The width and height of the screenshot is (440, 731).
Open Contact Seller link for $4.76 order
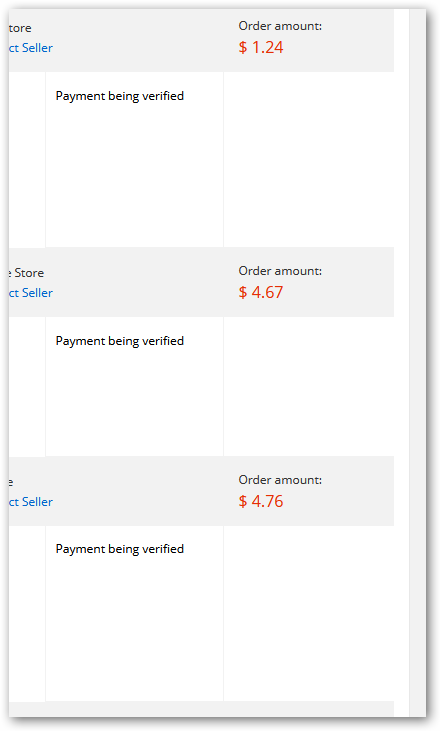click(x=31, y=502)
